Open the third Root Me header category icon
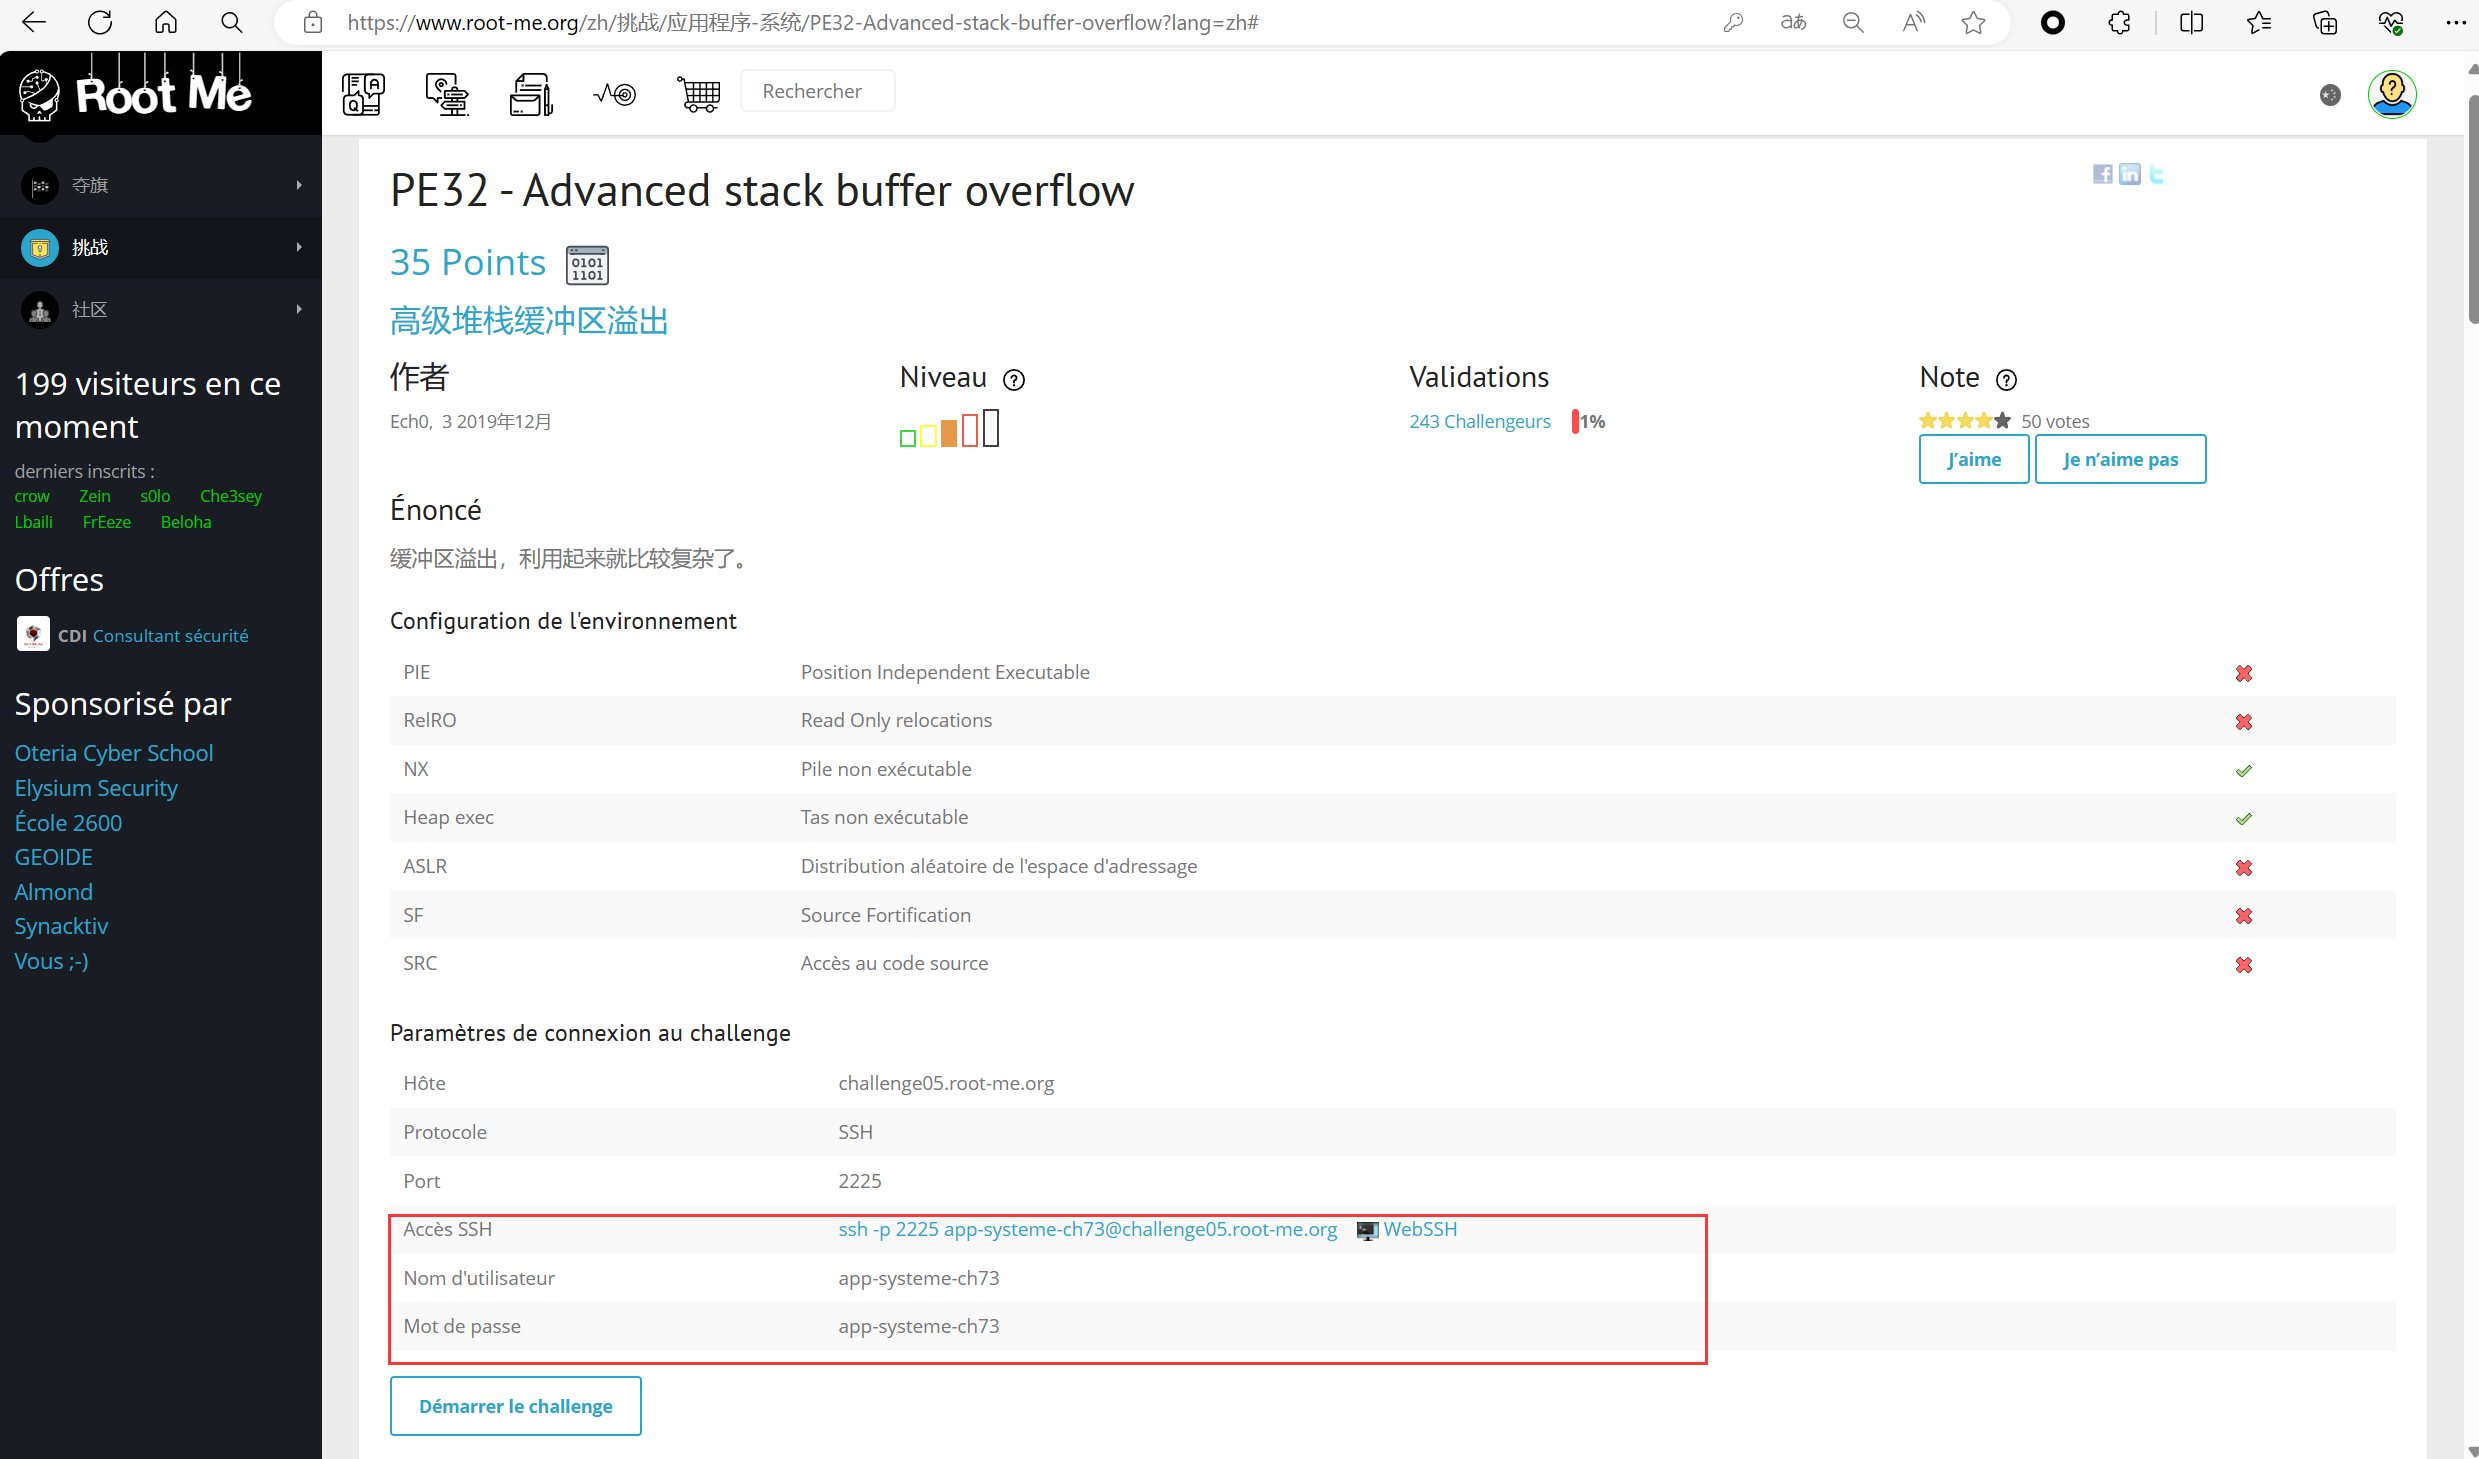Screen dimensions: 2479x1459 531,94
